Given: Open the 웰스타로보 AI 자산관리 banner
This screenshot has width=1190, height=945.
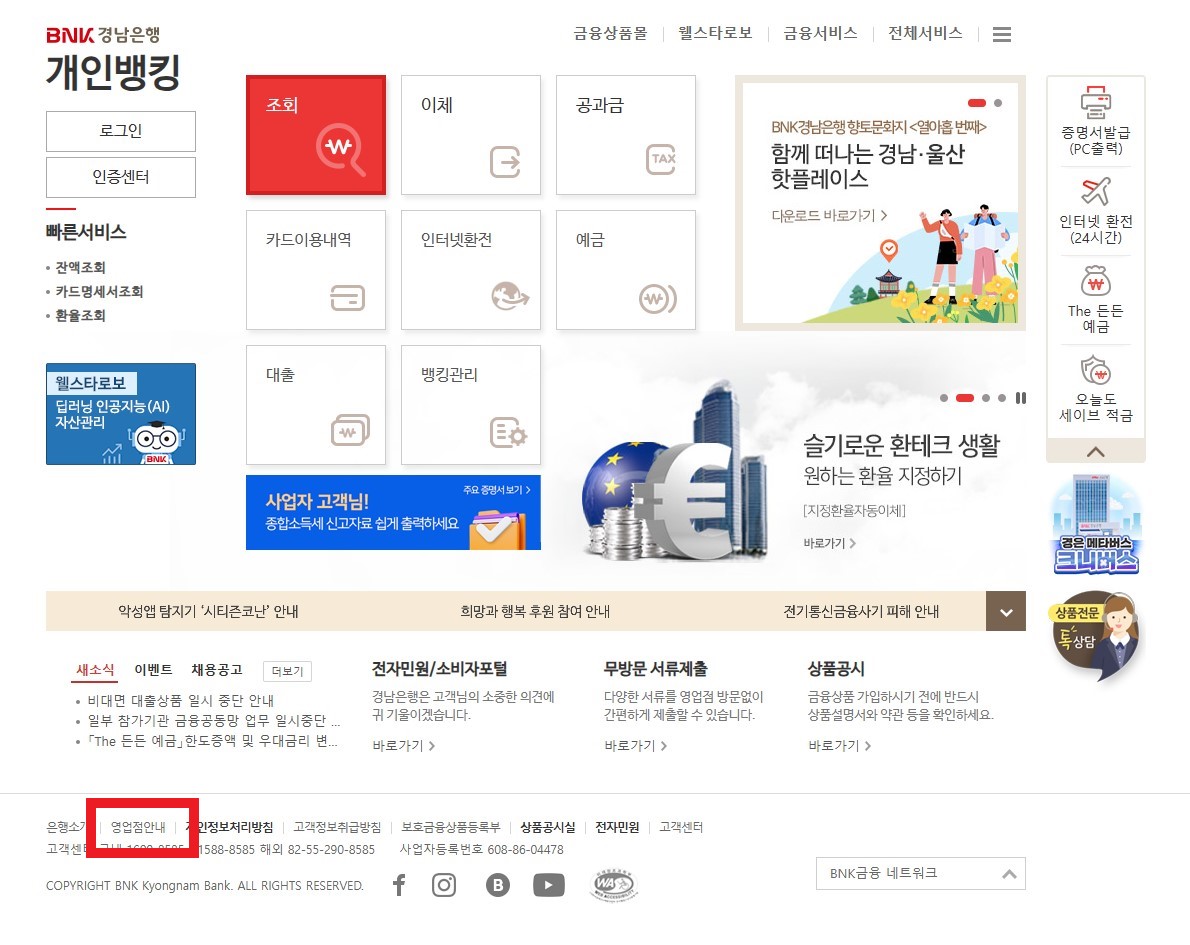Looking at the screenshot, I should [x=121, y=414].
